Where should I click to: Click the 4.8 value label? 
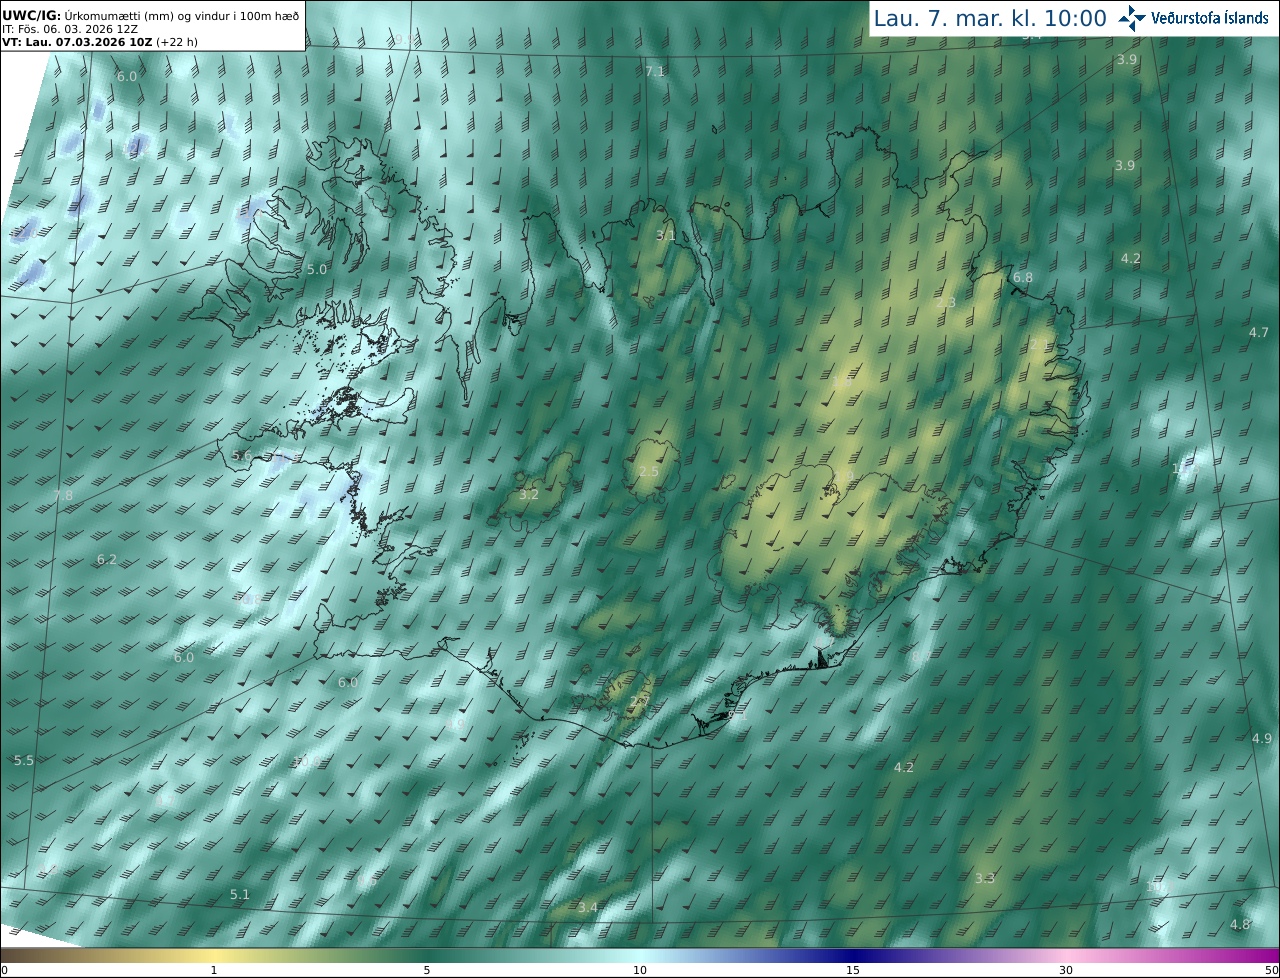[x=1240, y=924]
